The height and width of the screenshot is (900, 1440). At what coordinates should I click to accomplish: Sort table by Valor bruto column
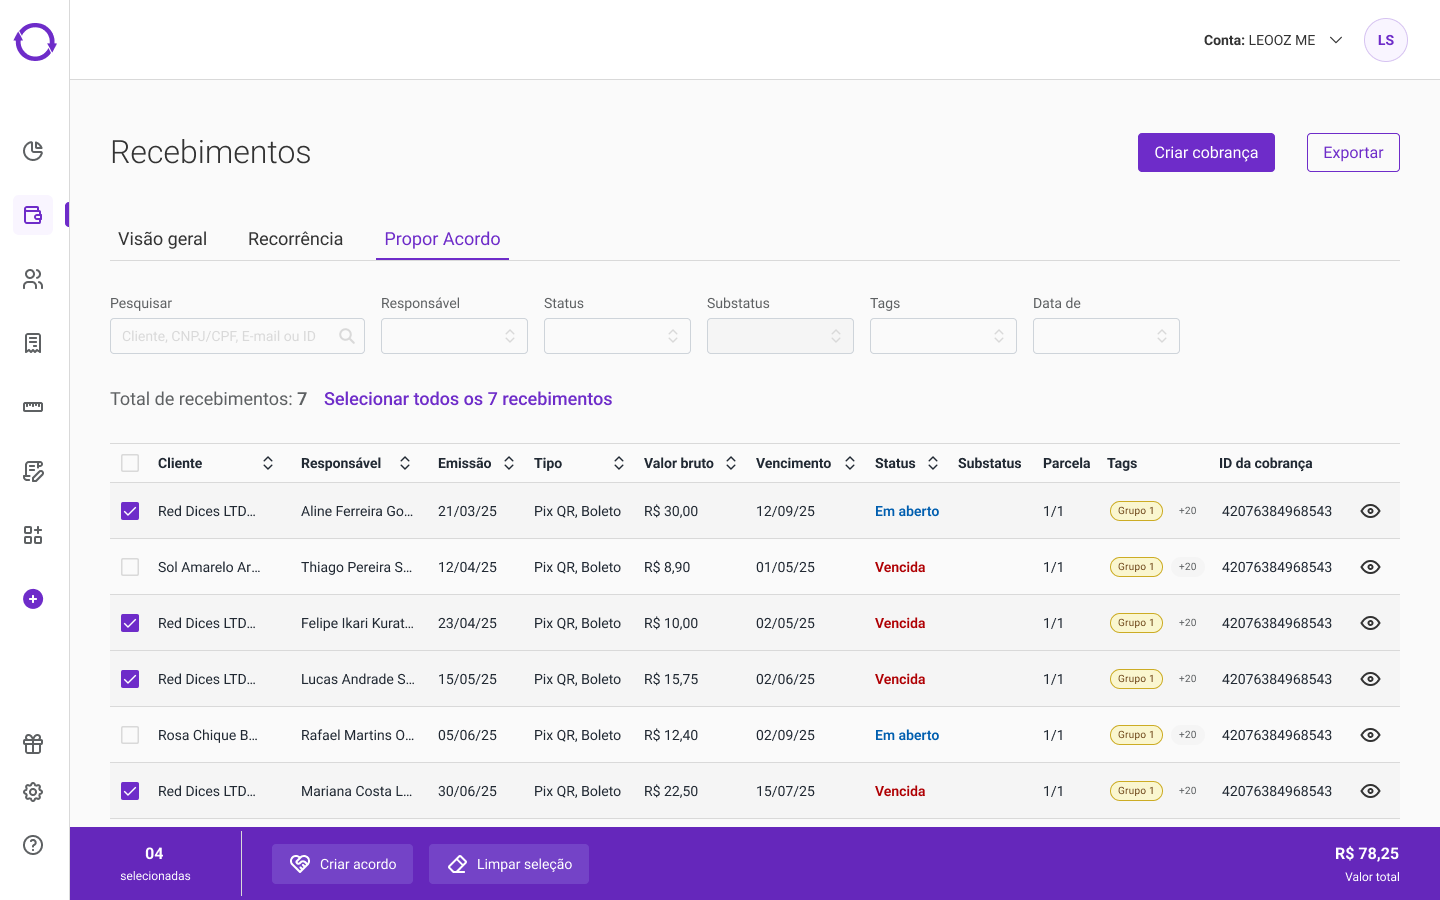pos(731,463)
